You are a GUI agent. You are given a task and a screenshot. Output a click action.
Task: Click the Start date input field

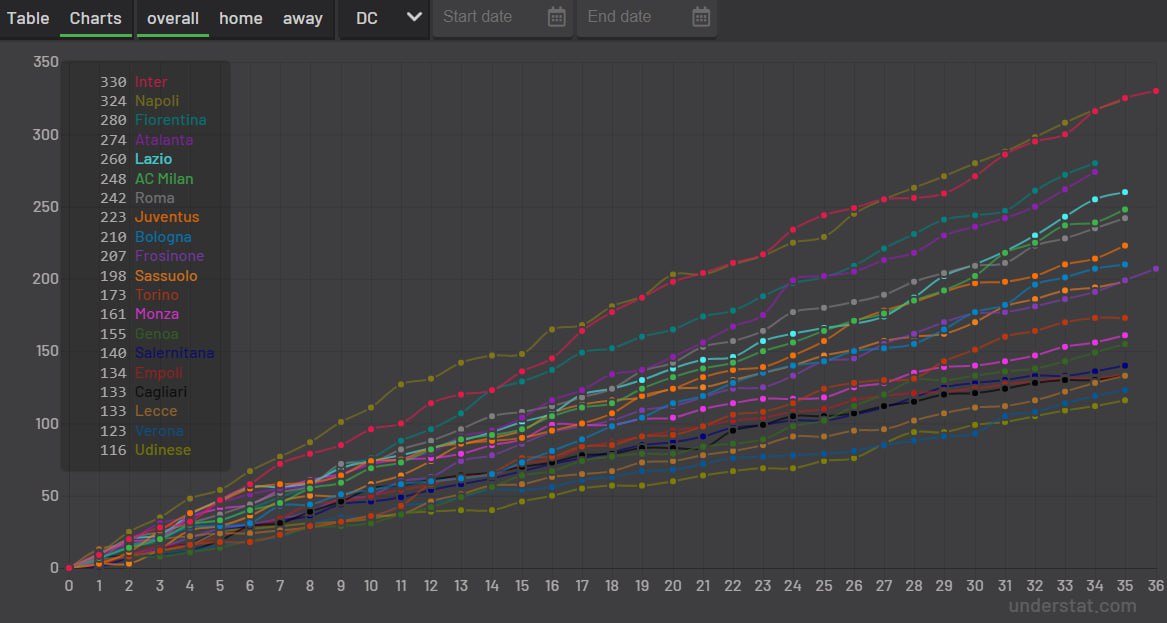490,17
